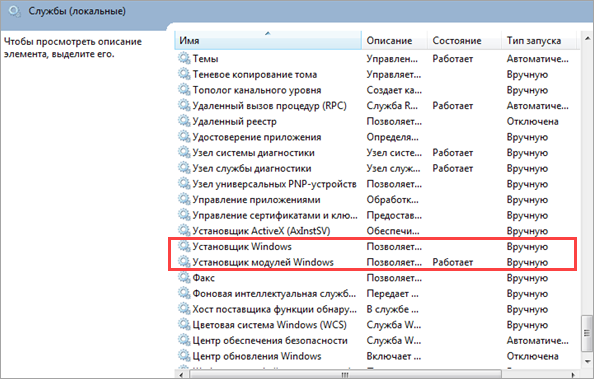Click gear icon of Удостоверение приложения
The height and width of the screenshot is (379, 594).
pos(184,136)
